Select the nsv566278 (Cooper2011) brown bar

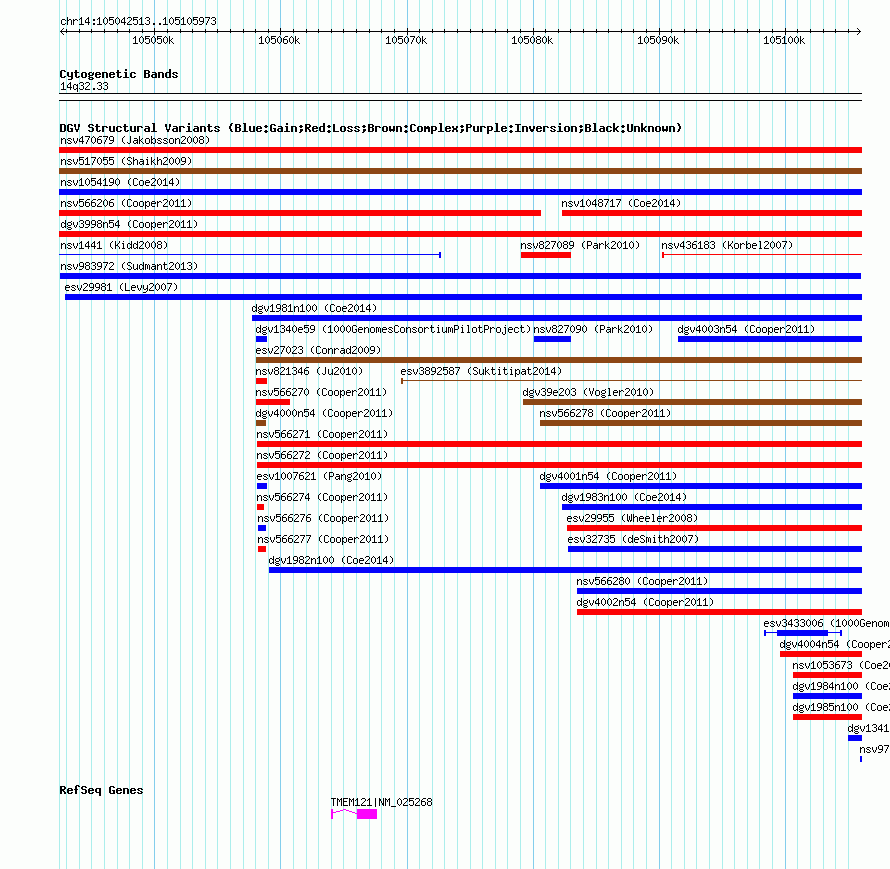click(701, 423)
